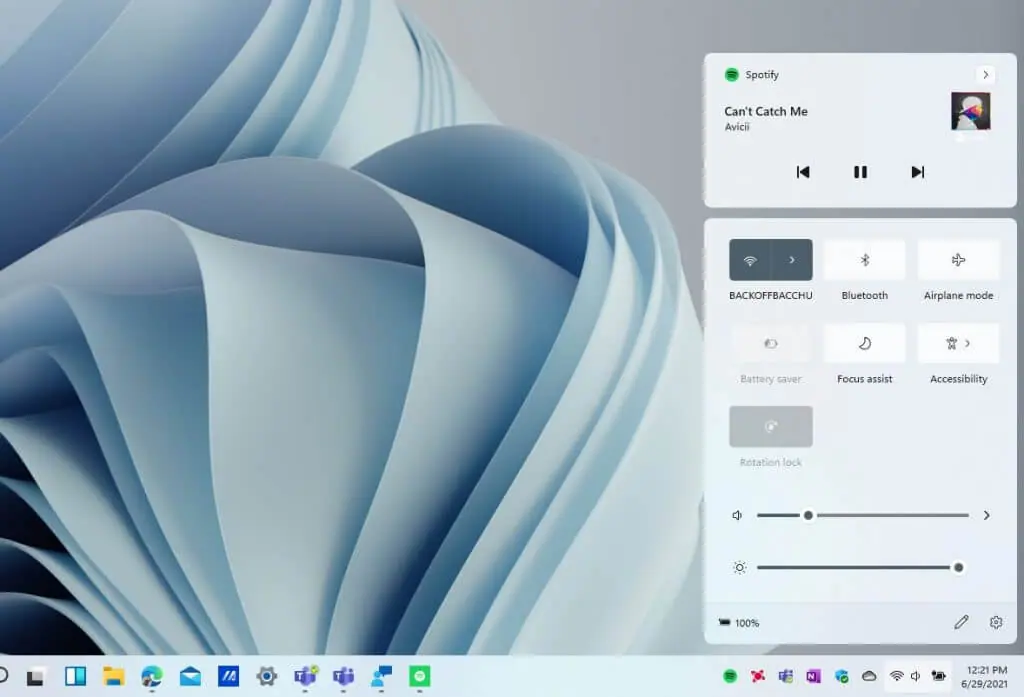Image resolution: width=1024 pixels, height=697 pixels.
Task: Toggle Rotation lock
Action: pyautogui.click(x=771, y=427)
